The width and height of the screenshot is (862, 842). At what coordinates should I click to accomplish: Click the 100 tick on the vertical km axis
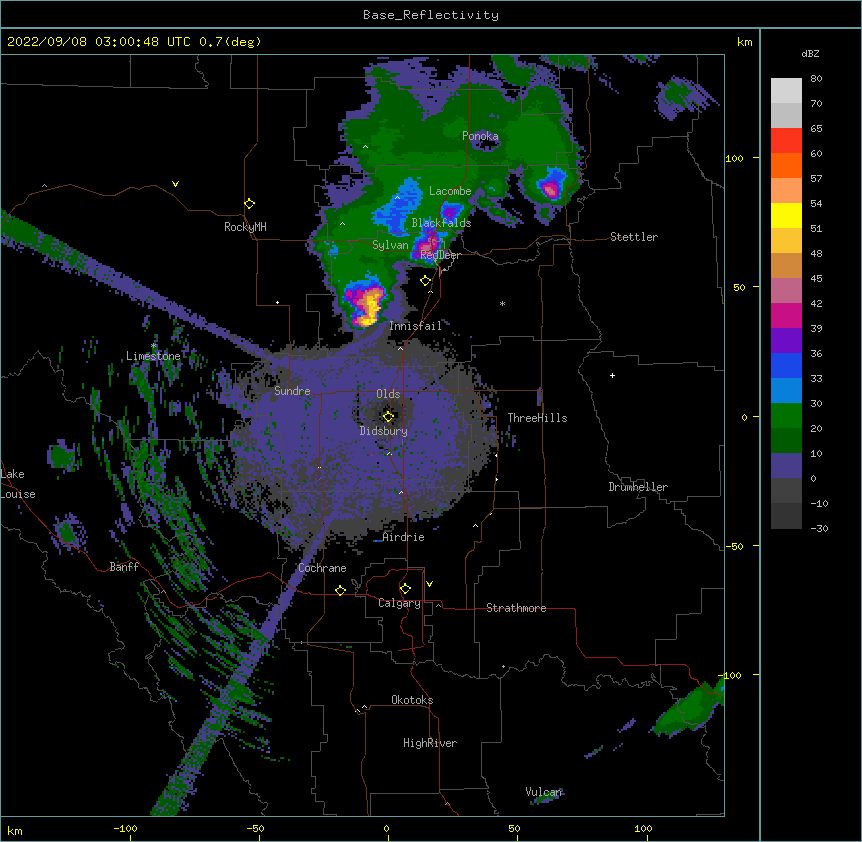coord(734,158)
